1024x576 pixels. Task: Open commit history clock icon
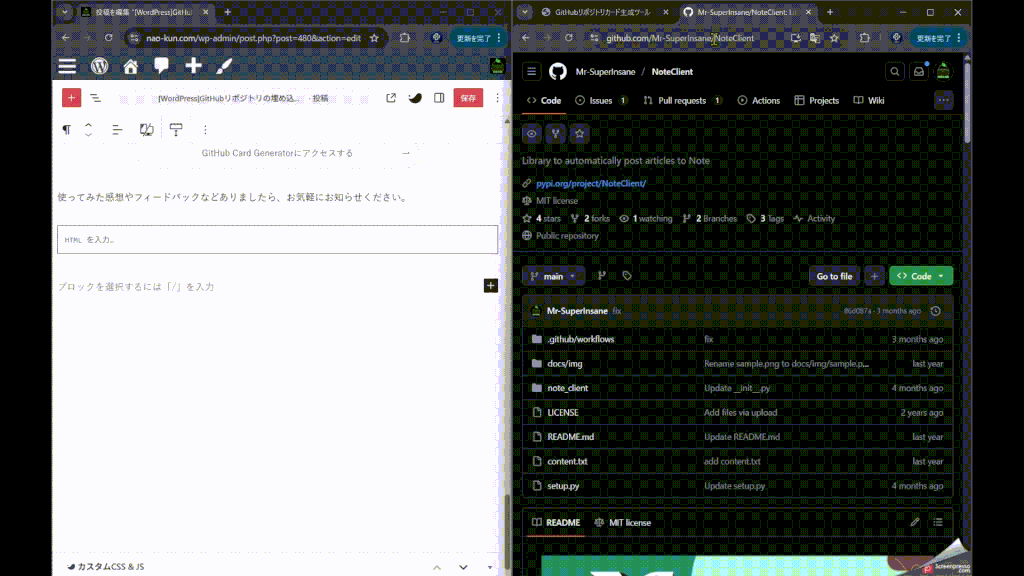935,312
